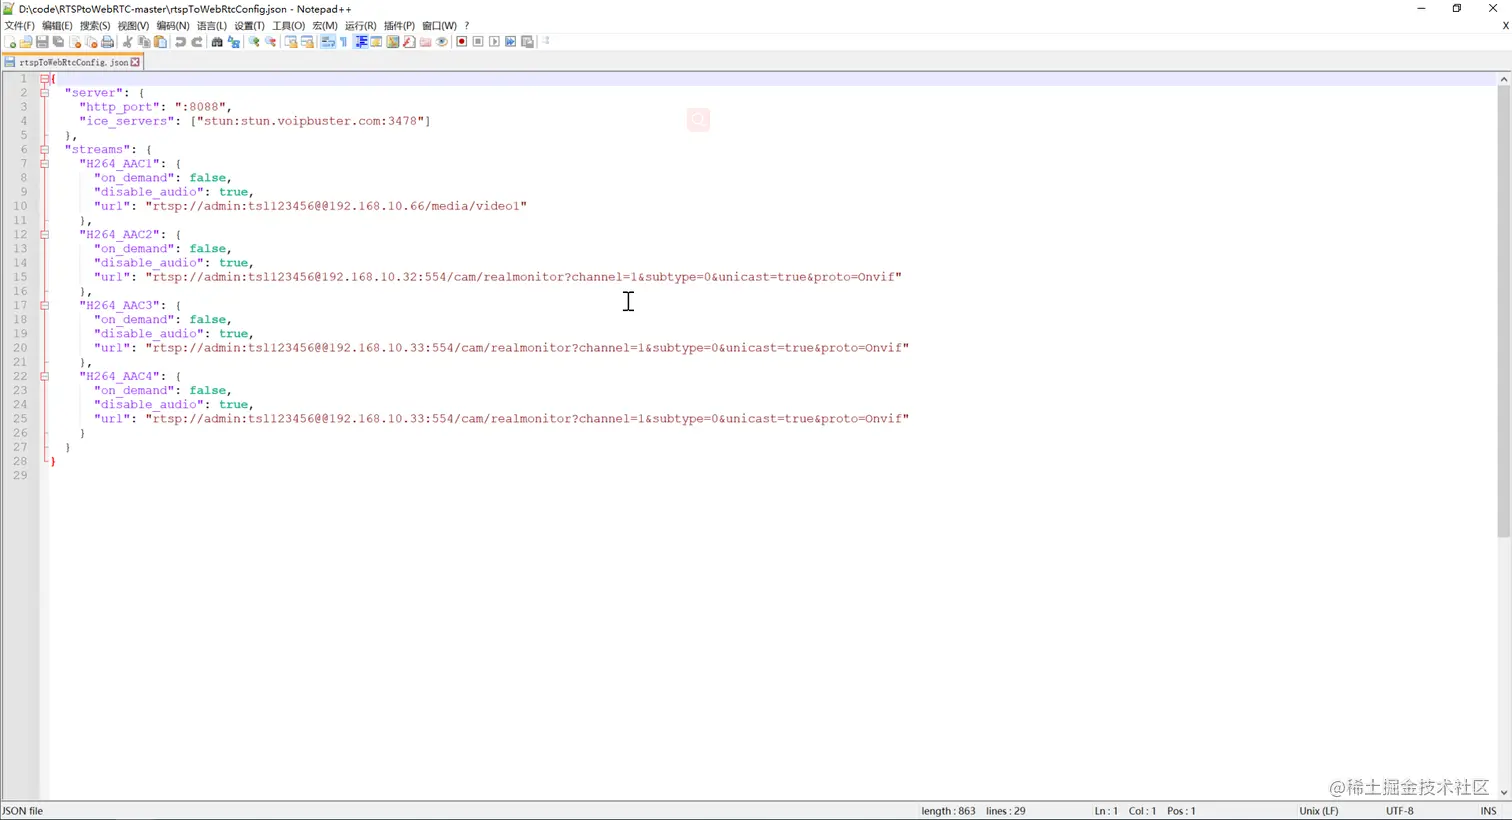1512x820 pixels.
Task: Toggle INS insert mode in status bar
Action: (1488, 811)
